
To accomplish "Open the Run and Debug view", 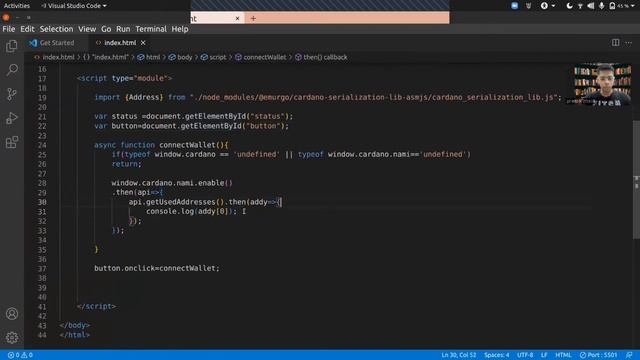I will click(x=12, y=118).
